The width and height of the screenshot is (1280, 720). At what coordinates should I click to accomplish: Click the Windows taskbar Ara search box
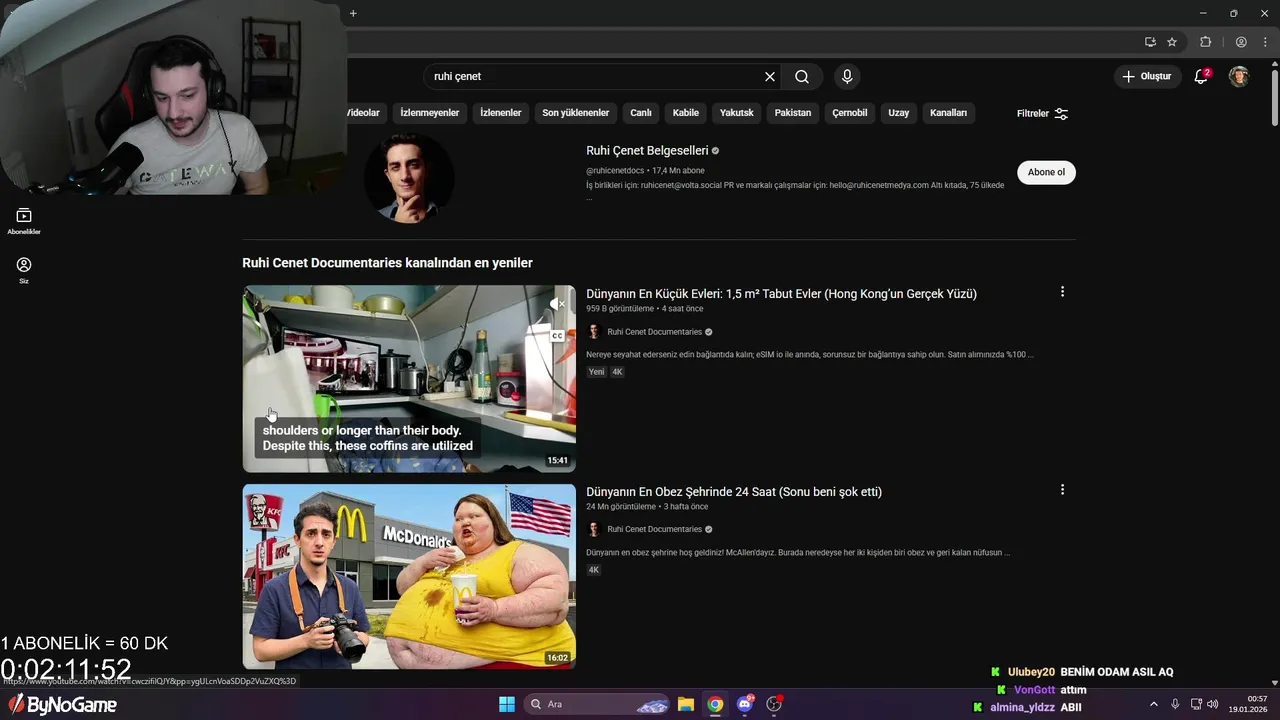[x=598, y=704]
